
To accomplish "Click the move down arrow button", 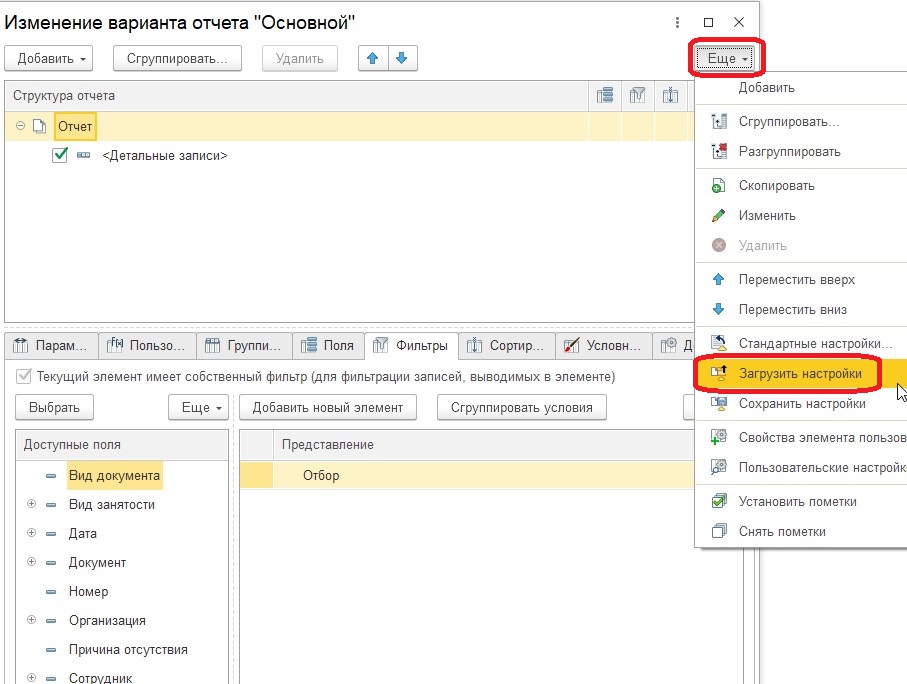I will pyautogui.click(x=402, y=58).
